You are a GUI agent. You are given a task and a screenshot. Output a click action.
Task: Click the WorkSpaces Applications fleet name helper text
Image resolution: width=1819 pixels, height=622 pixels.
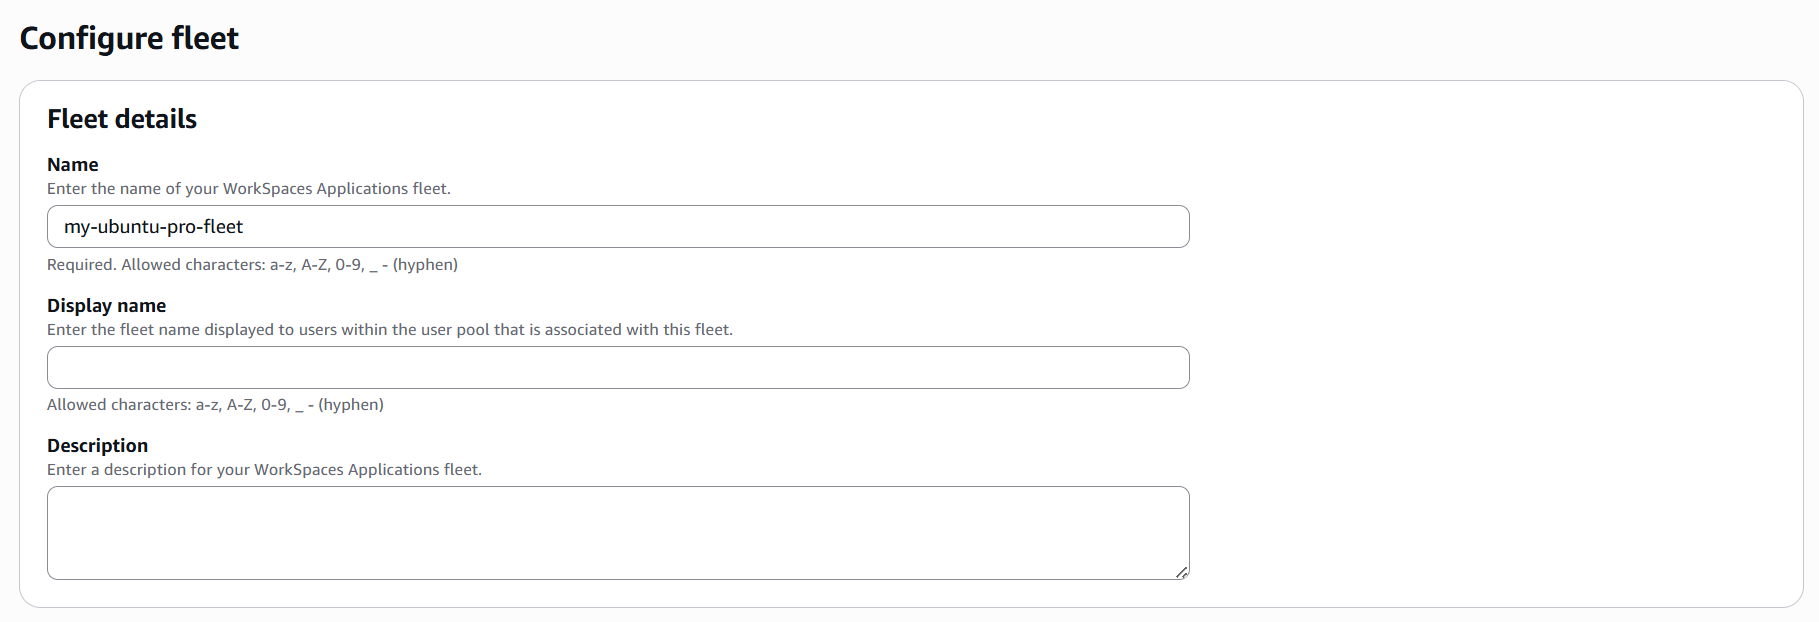pos(248,188)
